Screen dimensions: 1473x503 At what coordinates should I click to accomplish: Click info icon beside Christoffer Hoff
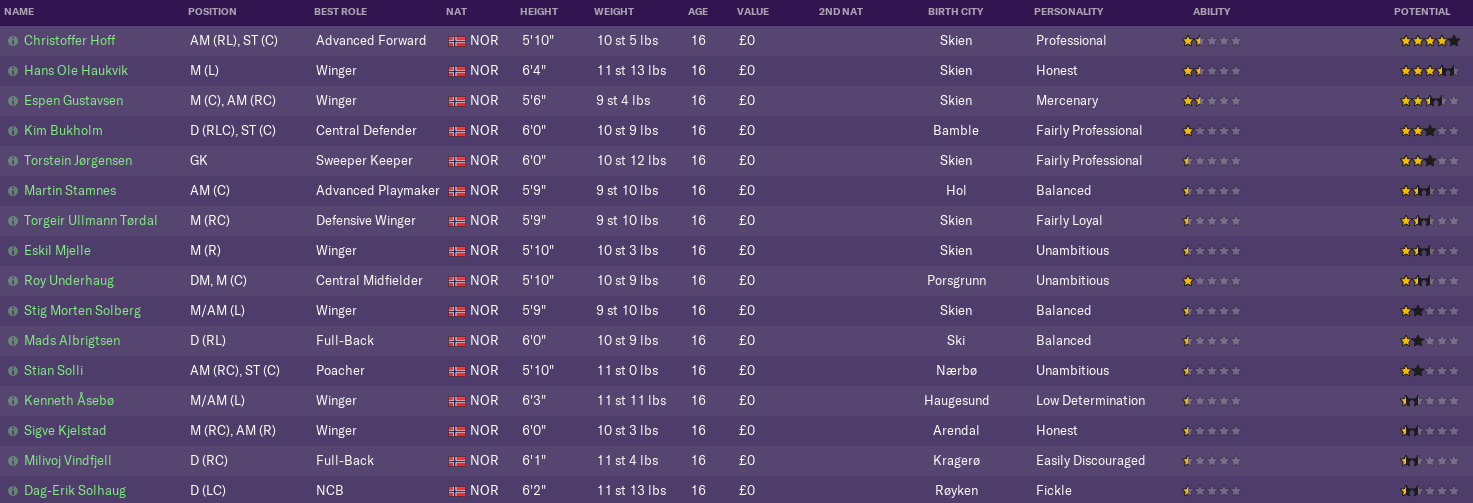(x=13, y=41)
